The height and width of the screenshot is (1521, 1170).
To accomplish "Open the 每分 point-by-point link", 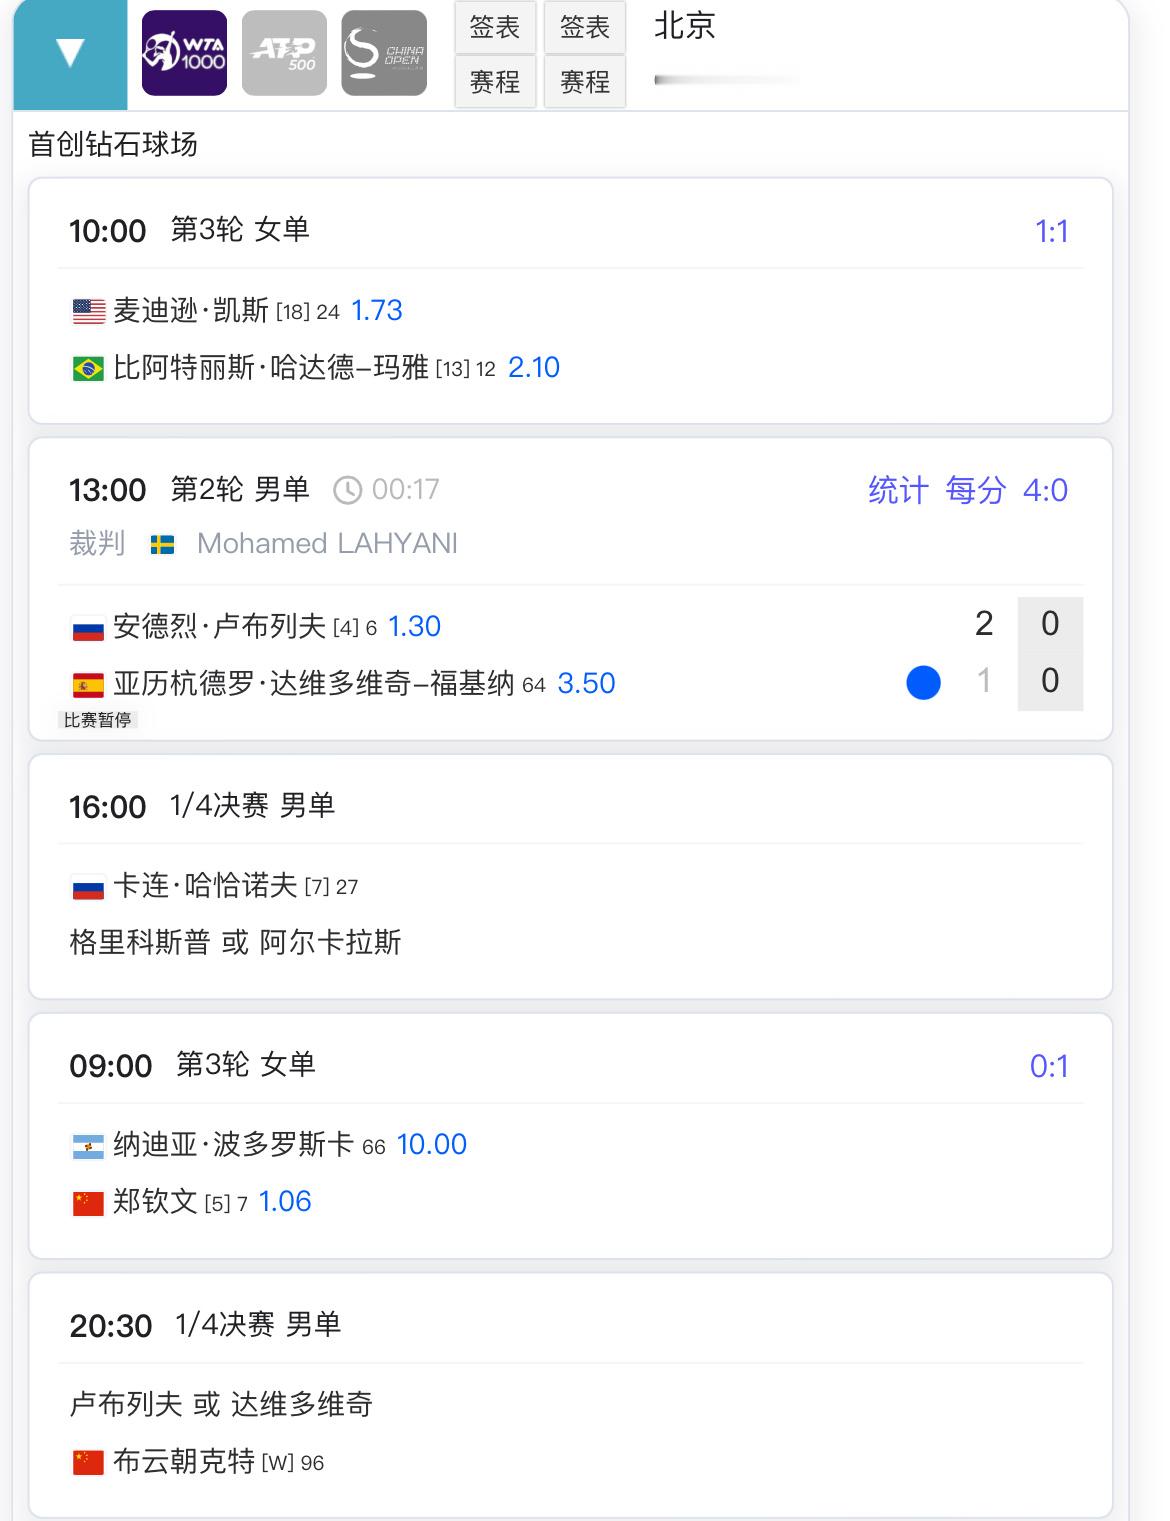I will pos(975,490).
